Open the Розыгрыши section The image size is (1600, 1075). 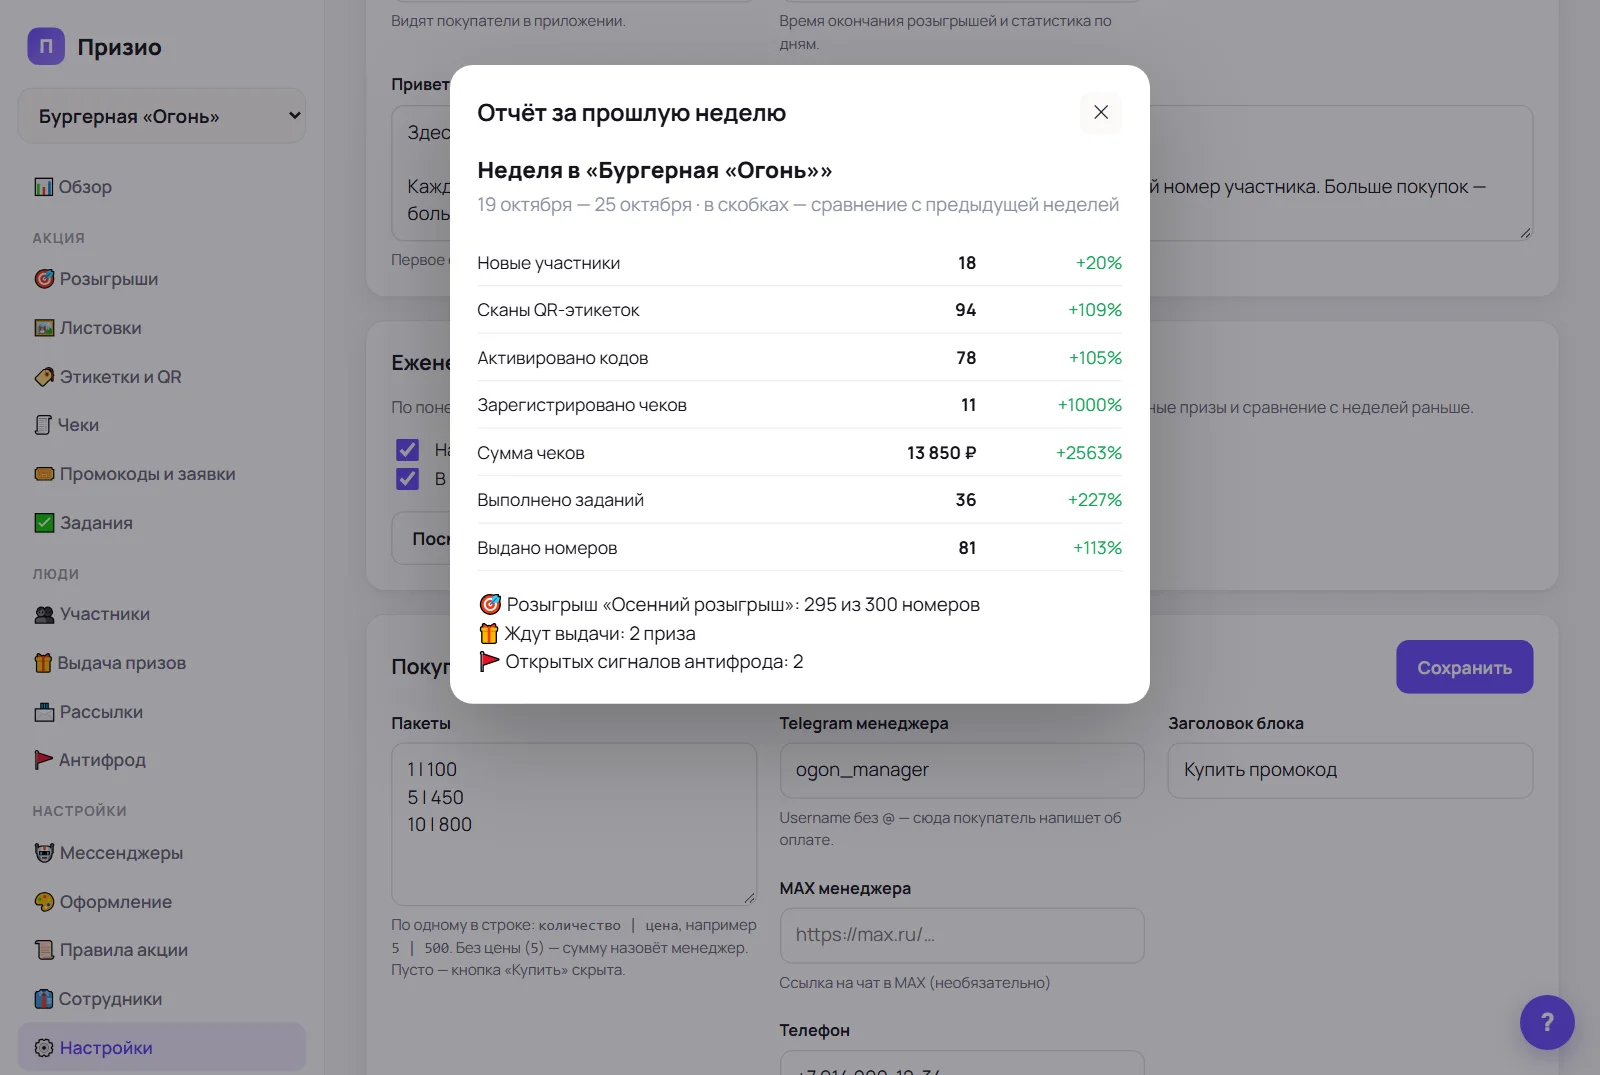pyautogui.click(x=162, y=279)
